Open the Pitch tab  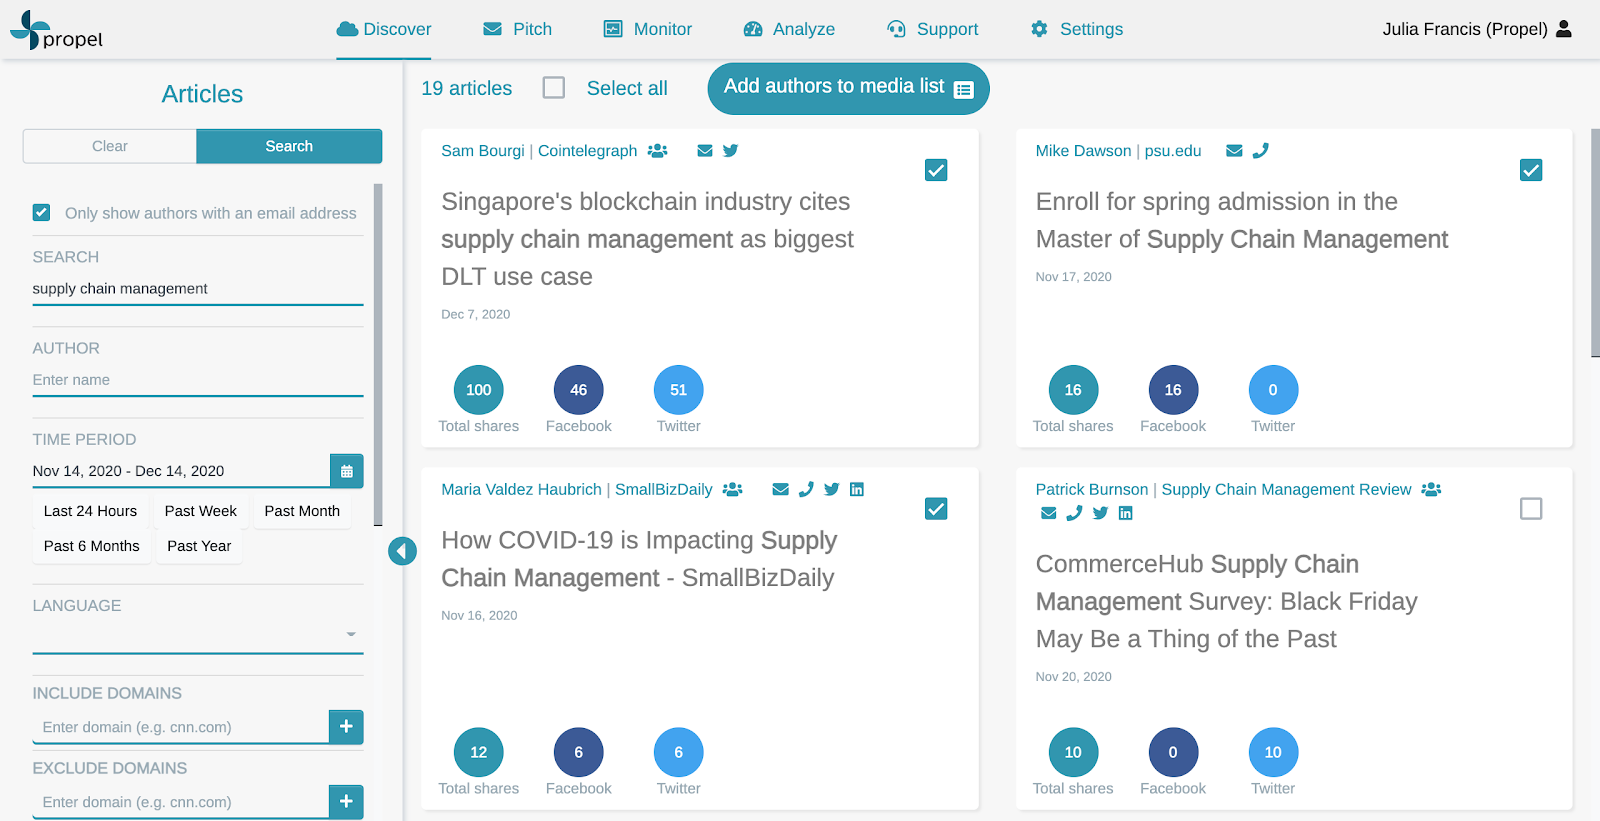coord(518,29)
